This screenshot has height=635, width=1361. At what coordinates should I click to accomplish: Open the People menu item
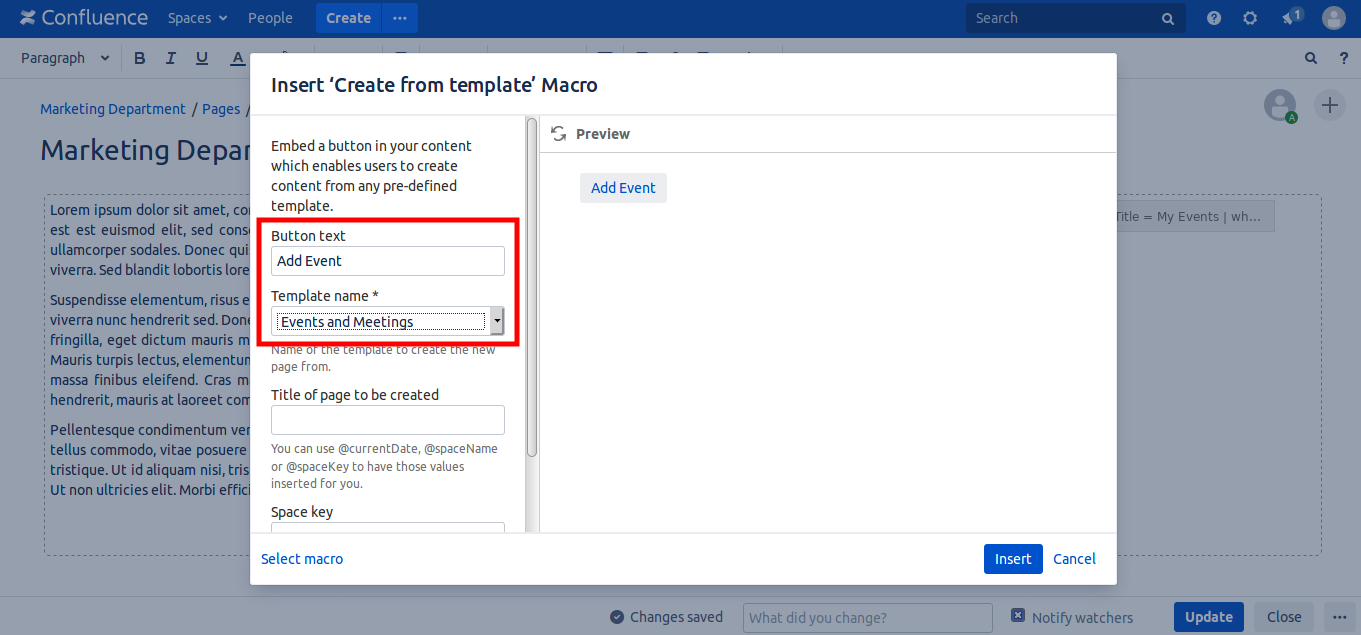(x=270, y=18)
